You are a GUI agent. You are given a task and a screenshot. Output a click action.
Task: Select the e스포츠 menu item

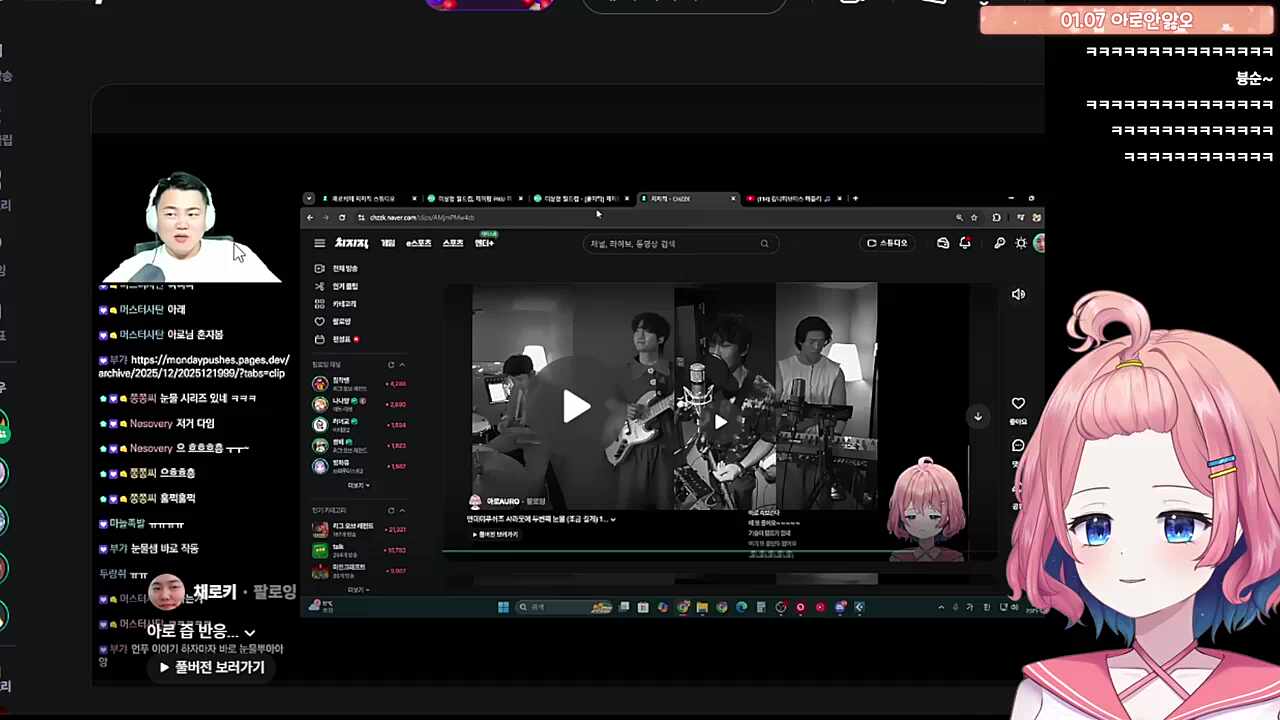click(419, 243)
